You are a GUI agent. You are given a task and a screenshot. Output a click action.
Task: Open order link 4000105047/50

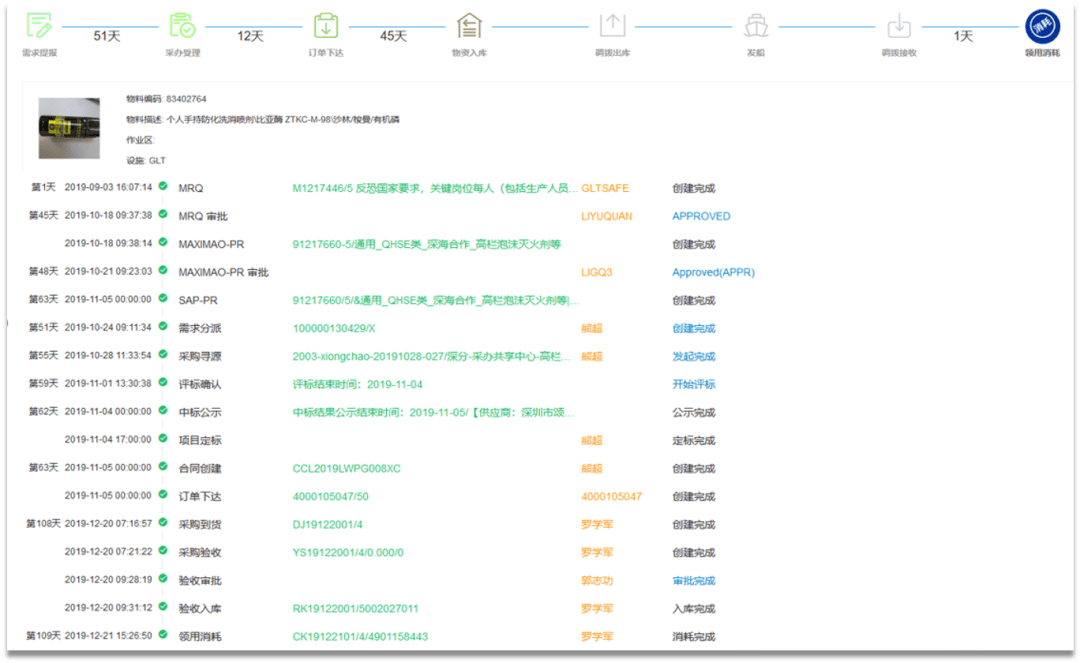point(331,496)
